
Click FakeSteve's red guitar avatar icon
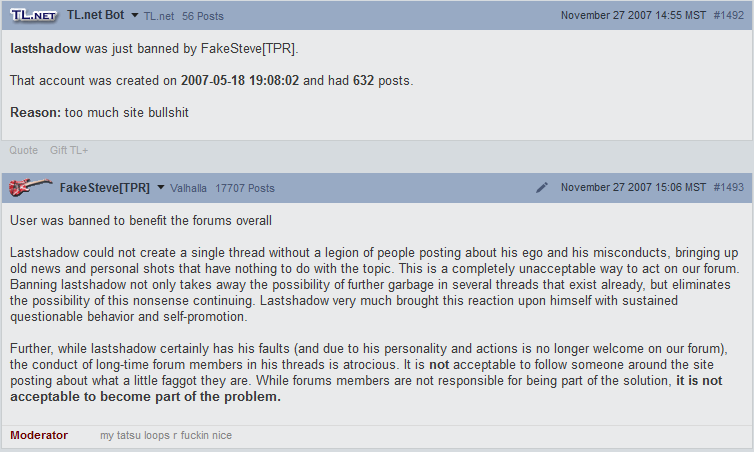coord(31,187)
